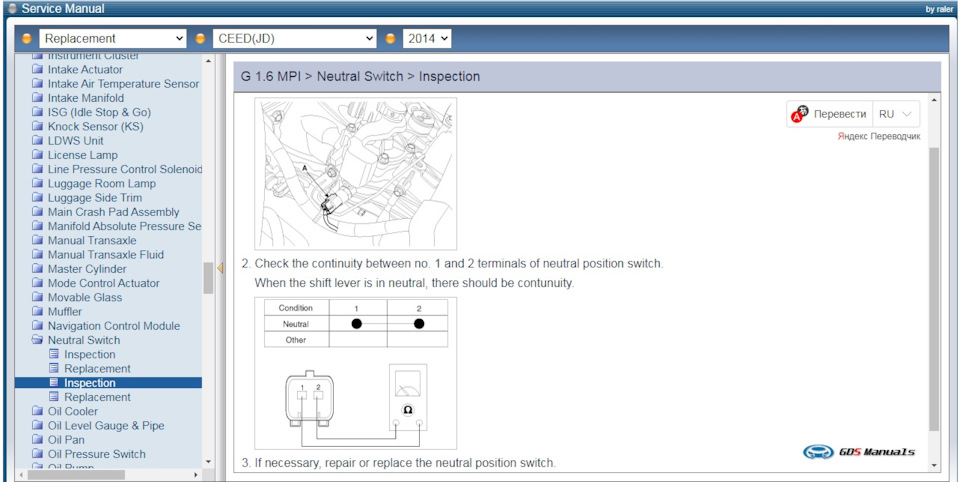
Task: Click sidebar horizontal scroll right arrow
Action: 196,475
